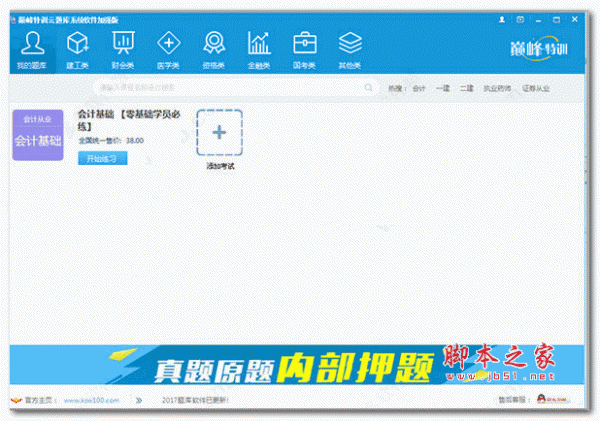Select hot search term 一建
Screen dimensions: 600x421
443,88
